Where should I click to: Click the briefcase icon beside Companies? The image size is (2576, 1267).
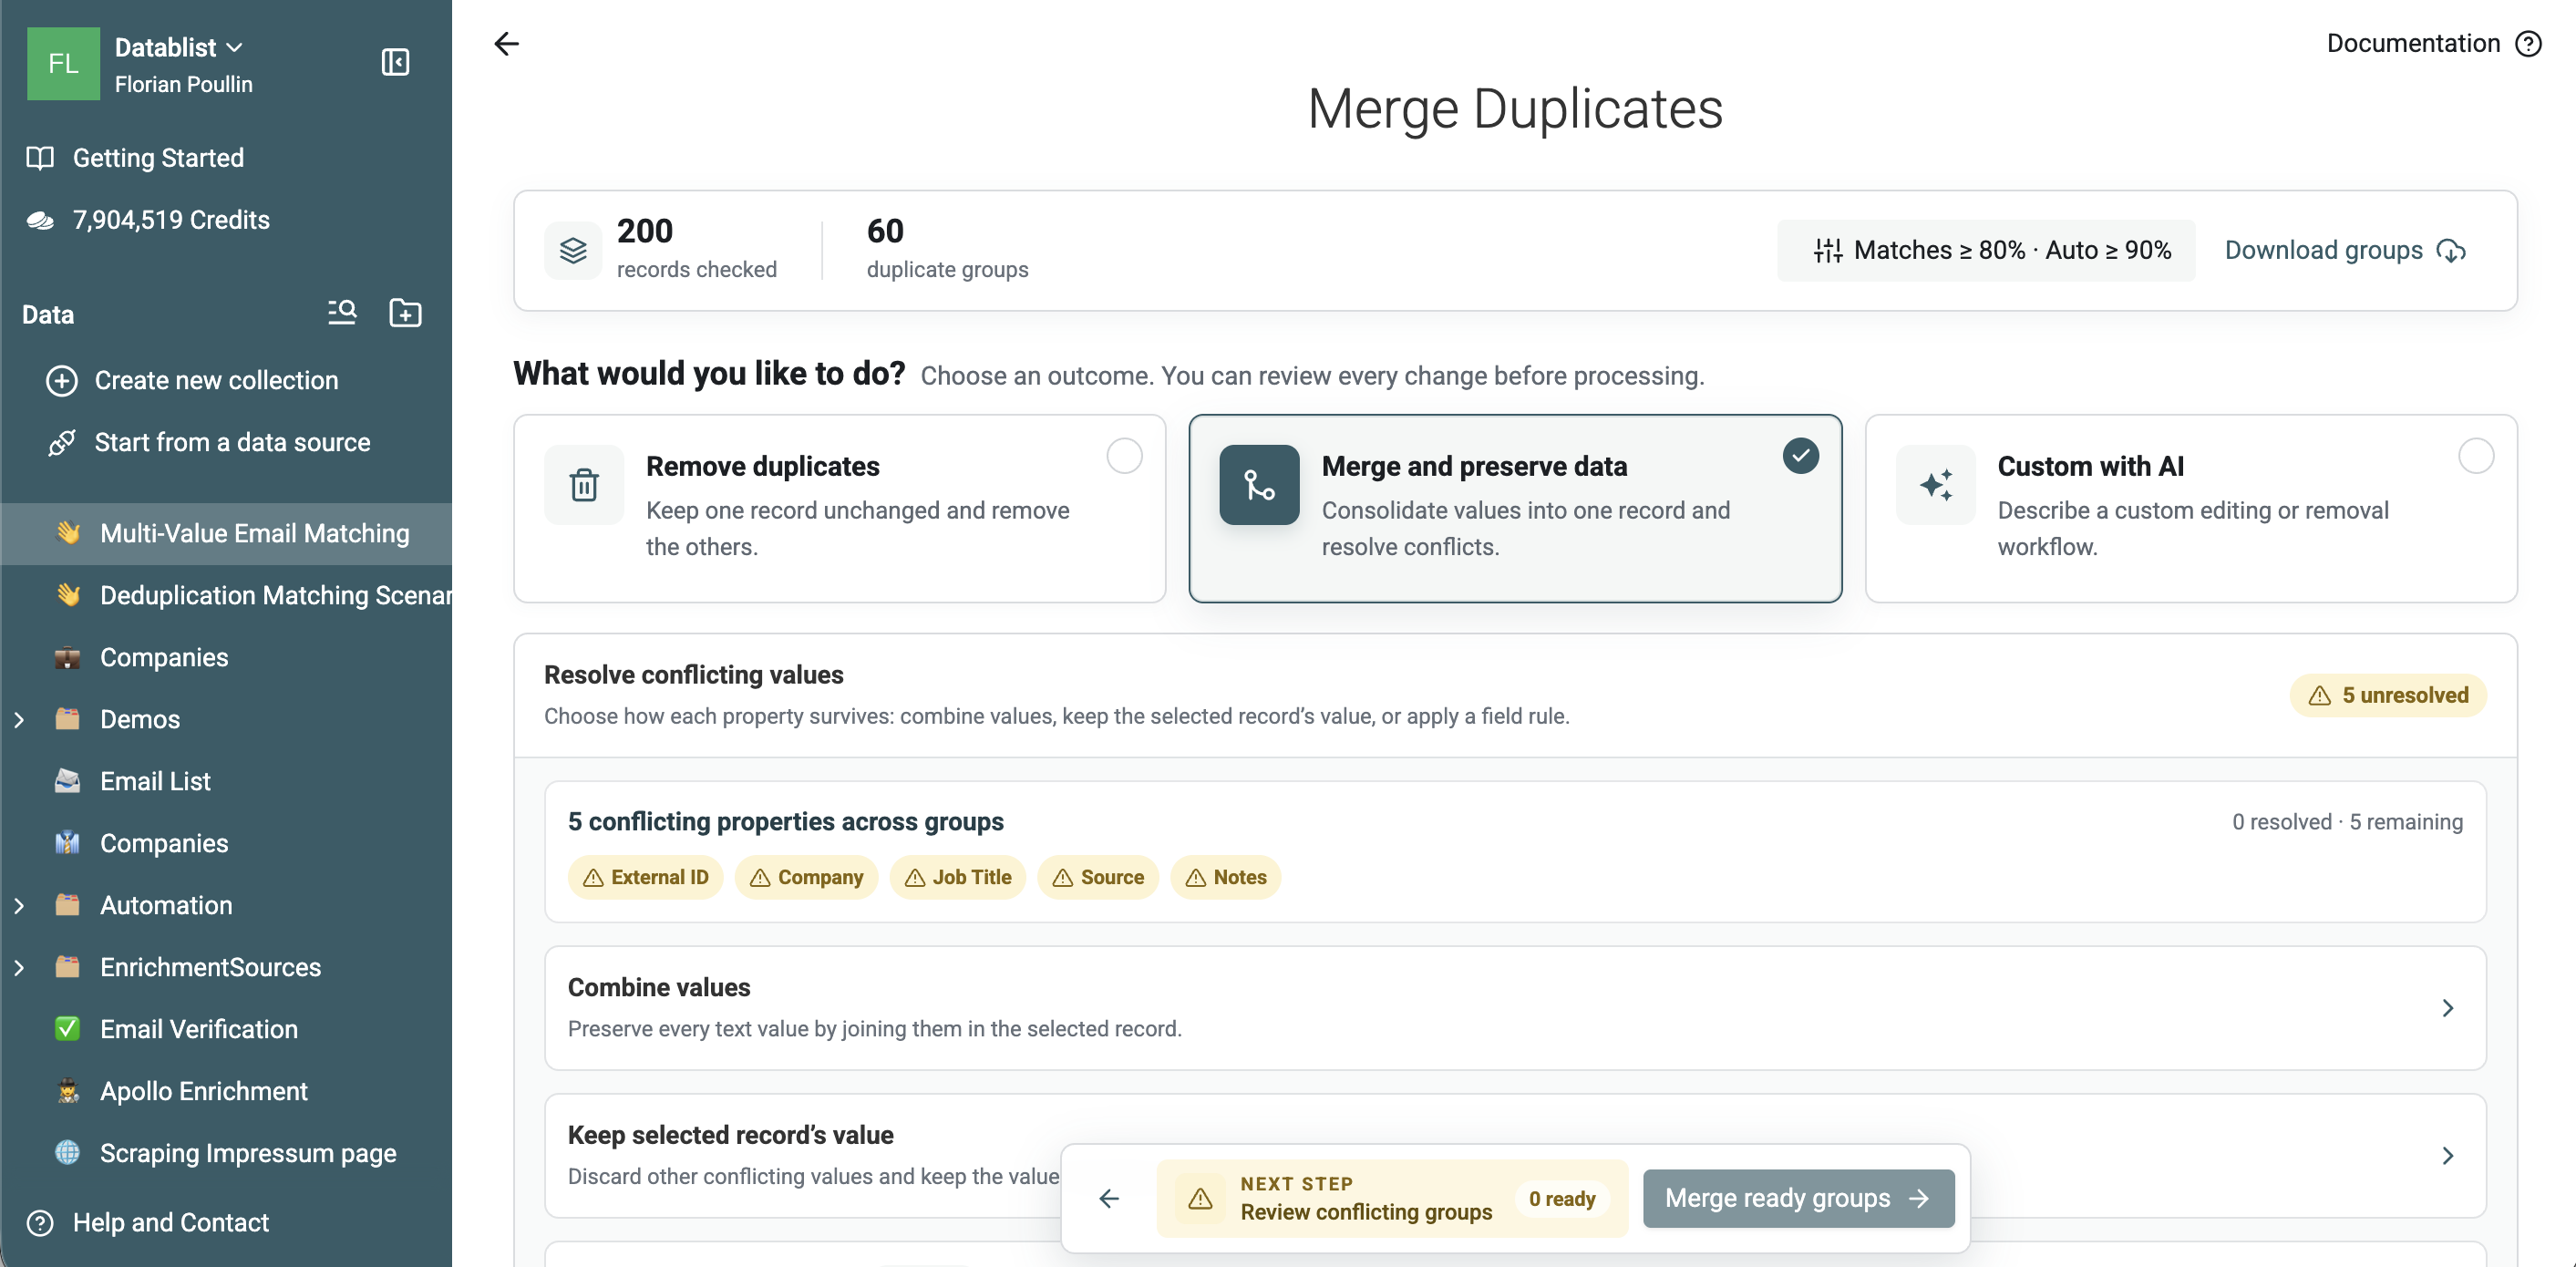[67, 657]
